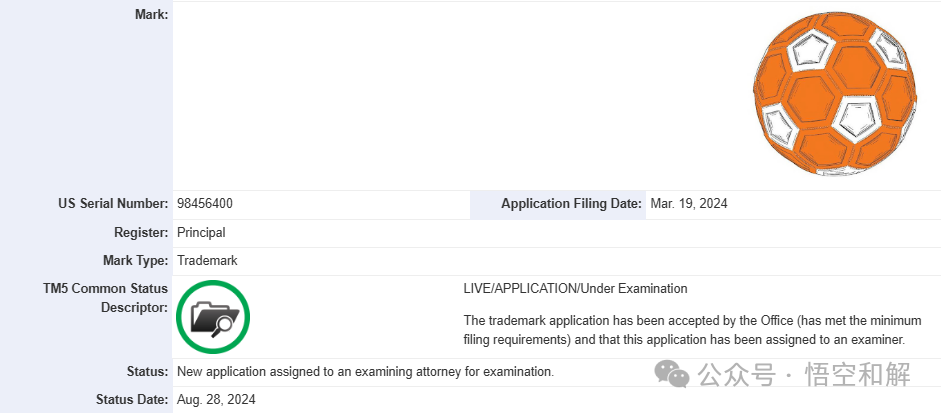
Task: Select serial number 98456400
Action: [x=205, y=203]
